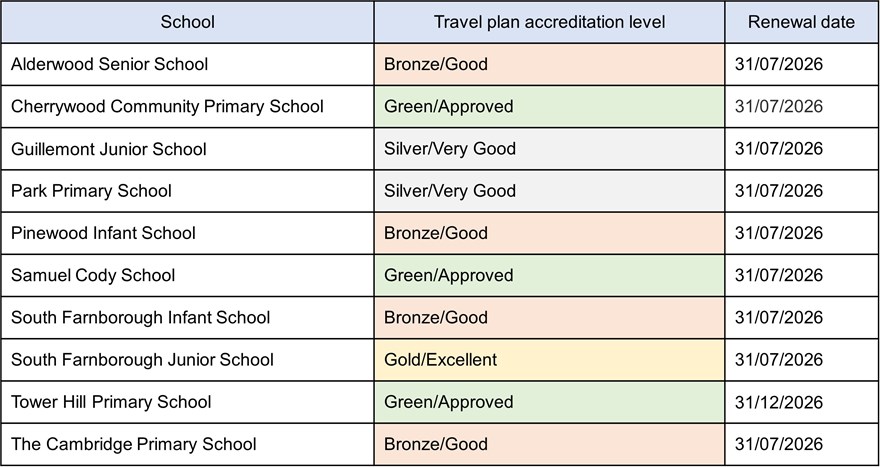Select South Farnborough Infant School name
This screenshot has height=467, width=880.
pyautogui.click(x=140, y=317)
